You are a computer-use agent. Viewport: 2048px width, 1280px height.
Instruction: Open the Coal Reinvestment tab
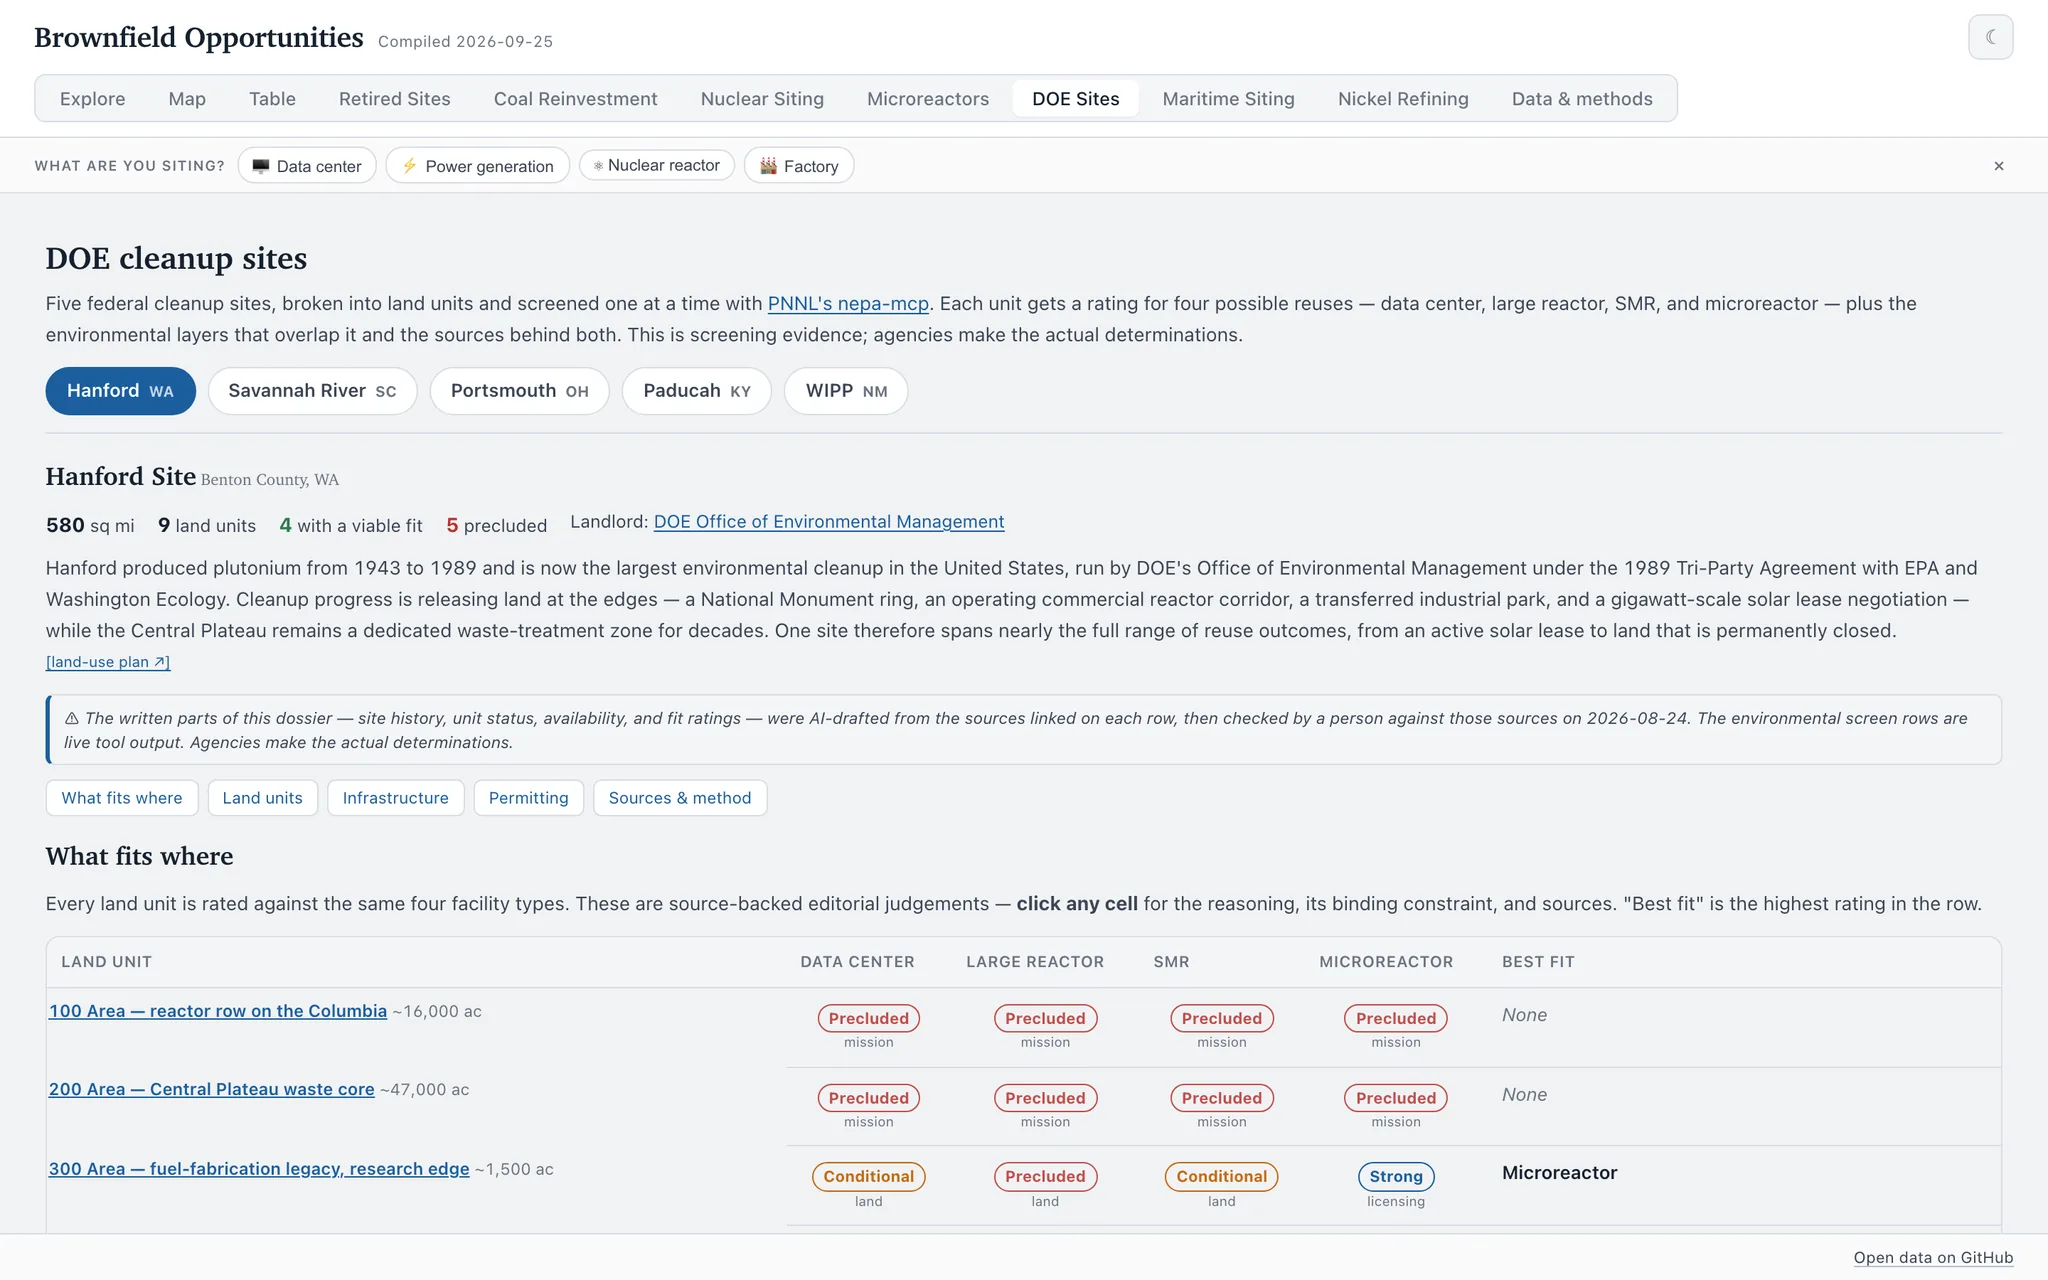[x=575, y=99]
